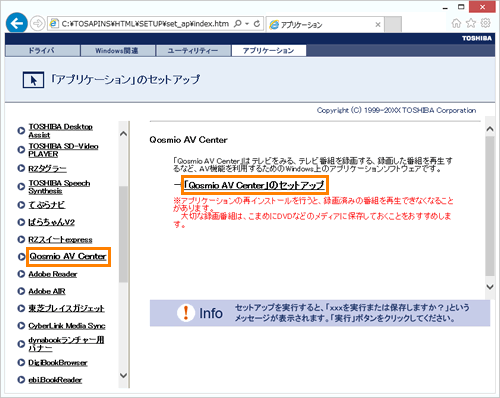The width and height of the screenshot is (500, 398).
Task: Click the page icon in the address bar
Action: pyautogui.click(x=53, y=24)
